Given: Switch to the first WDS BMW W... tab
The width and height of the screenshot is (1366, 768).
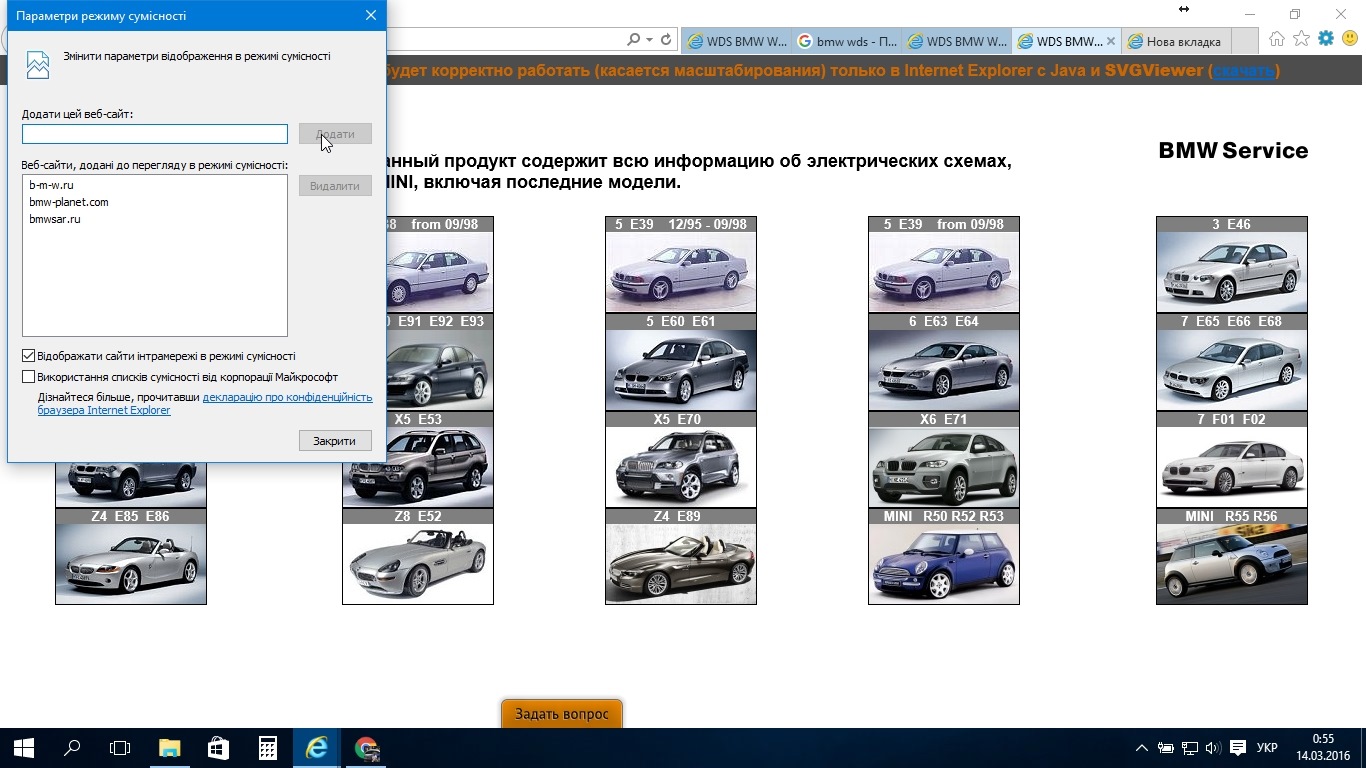Looking at the screenshot, I should [x=738, y=42].
